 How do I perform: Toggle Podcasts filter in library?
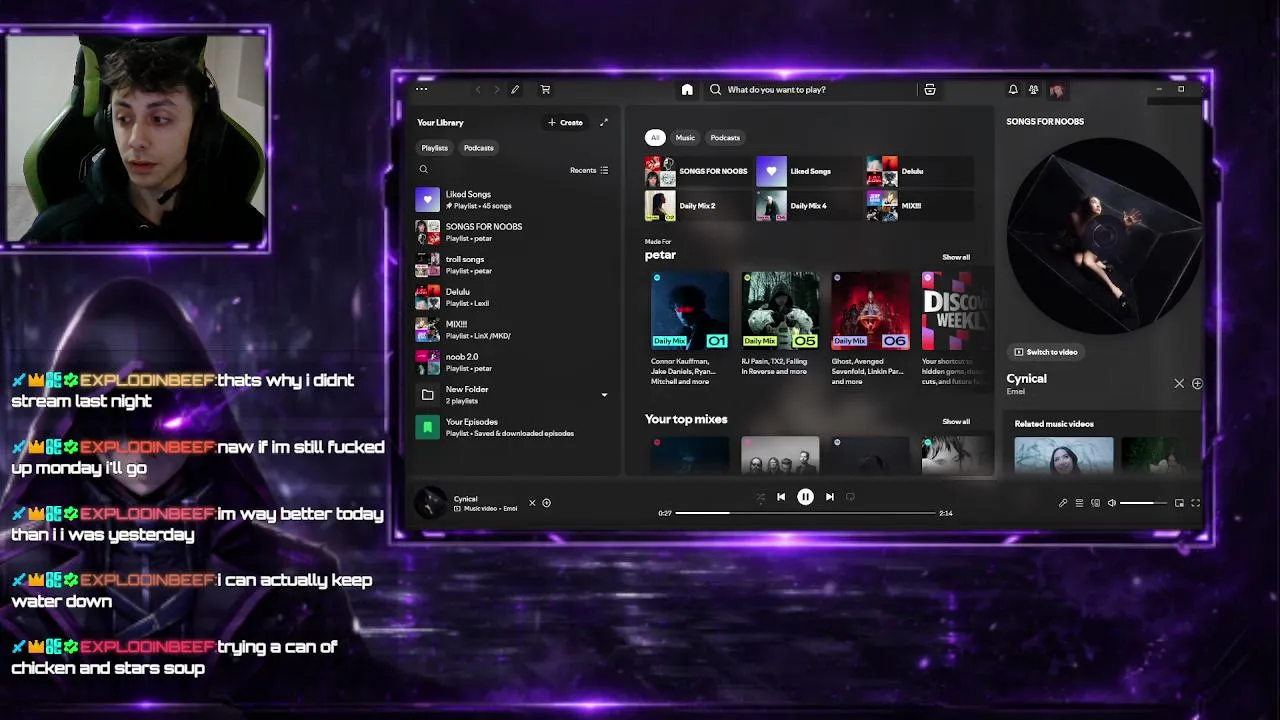[478, 148]
